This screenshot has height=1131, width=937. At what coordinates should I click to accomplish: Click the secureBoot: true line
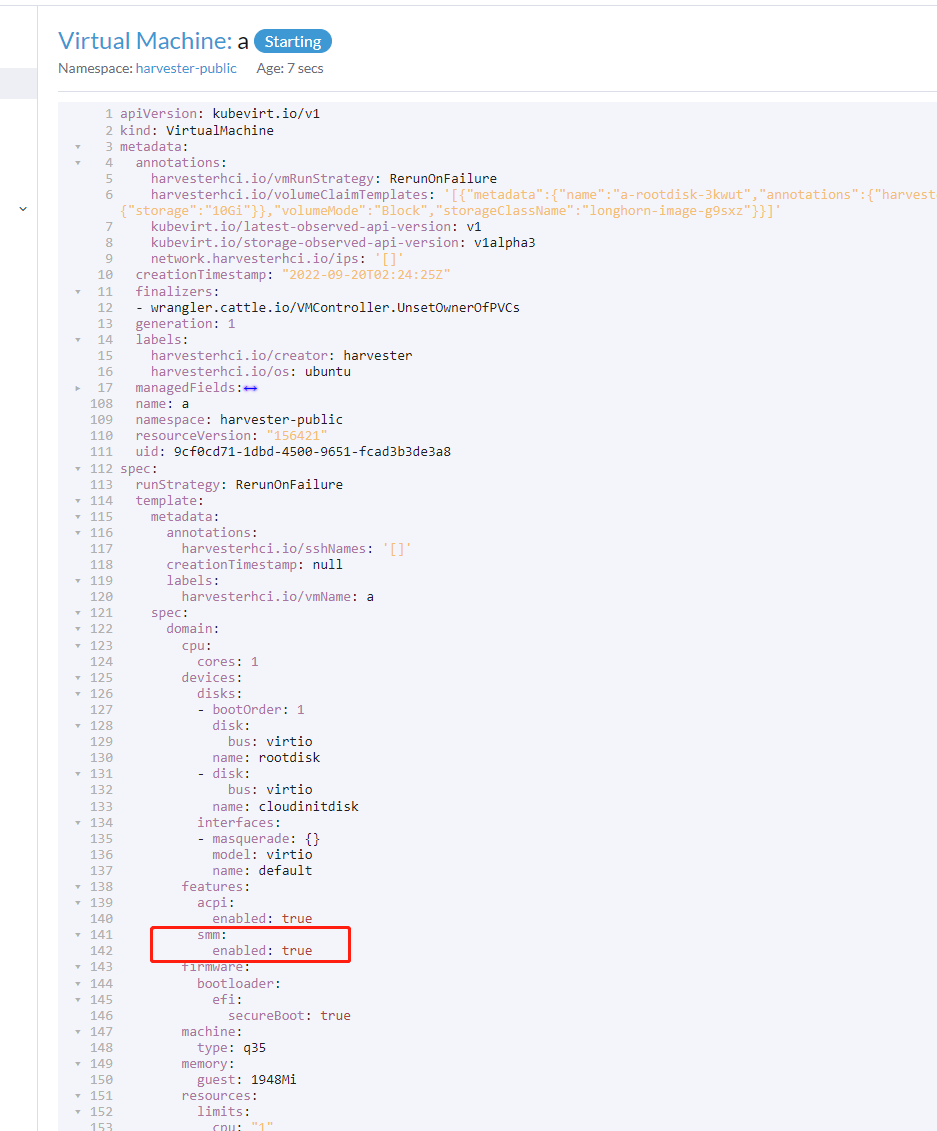289,1015
